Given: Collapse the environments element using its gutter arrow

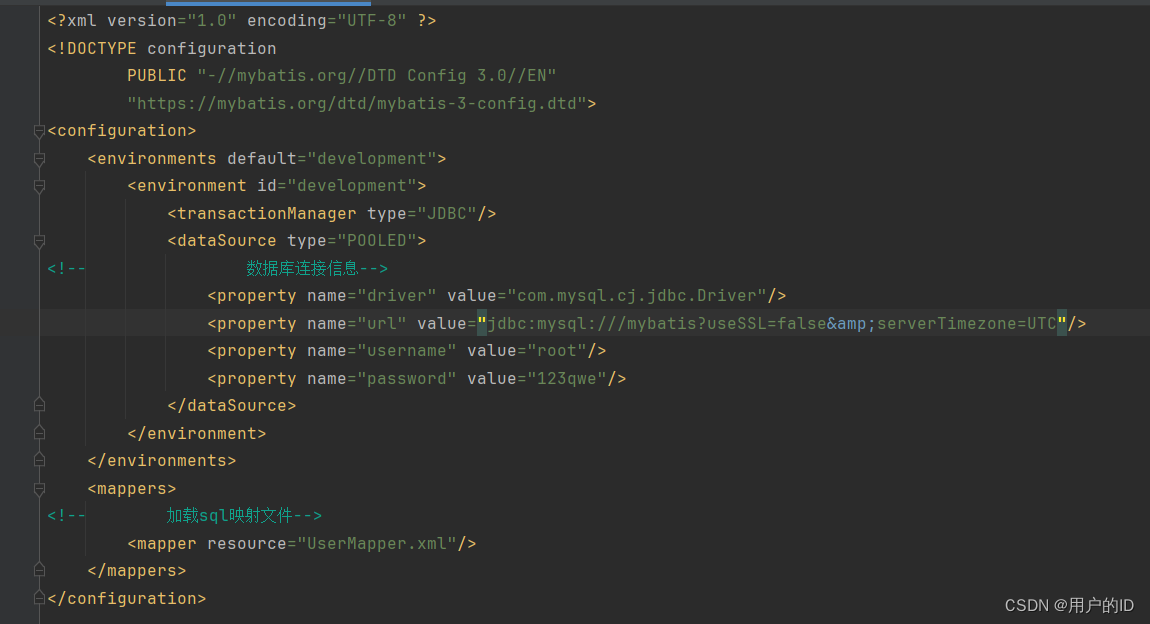Looking at the screenshot, I should (39, 158).
